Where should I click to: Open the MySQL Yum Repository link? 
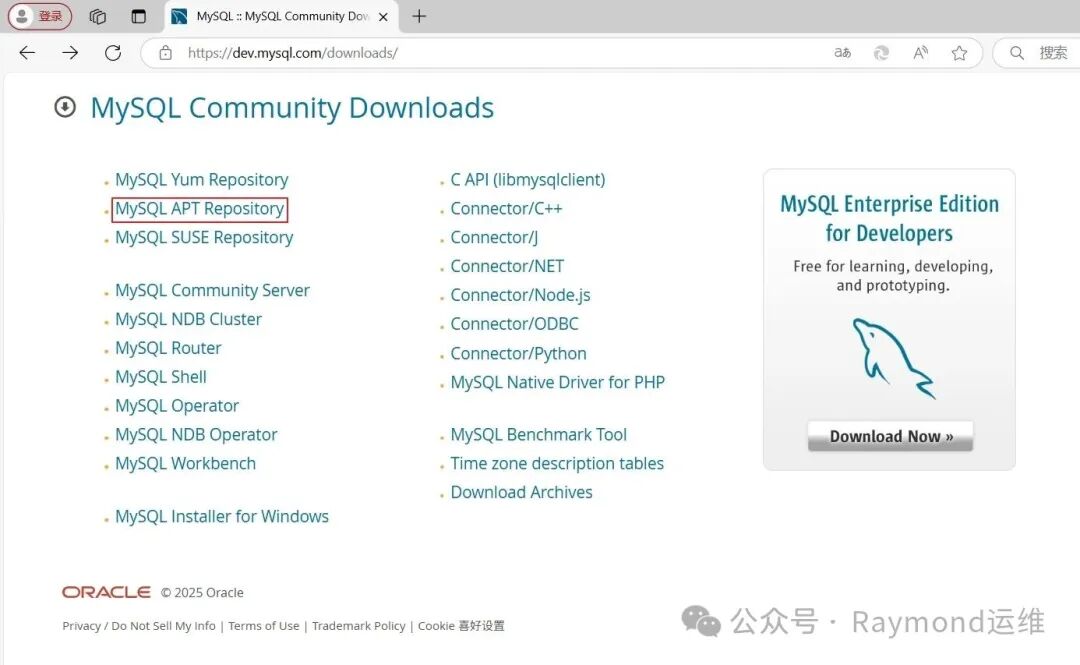202,180
